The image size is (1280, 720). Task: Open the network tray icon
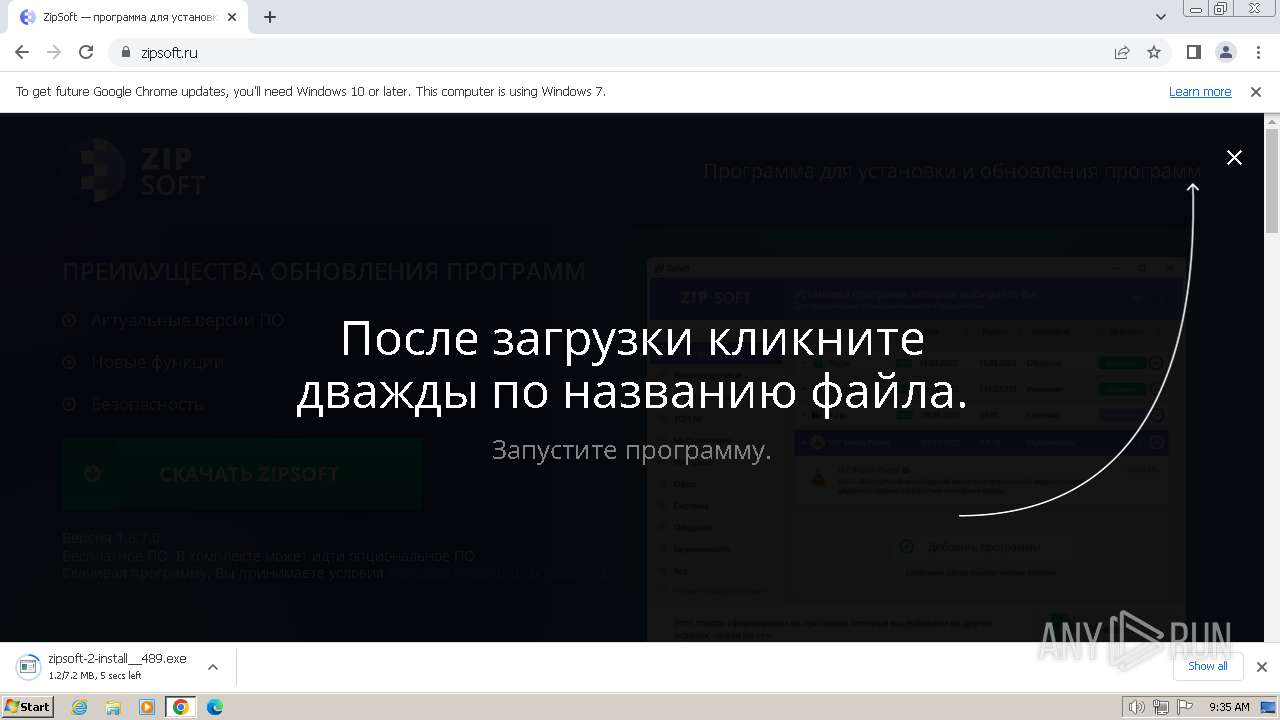(x=1161, y=707)
